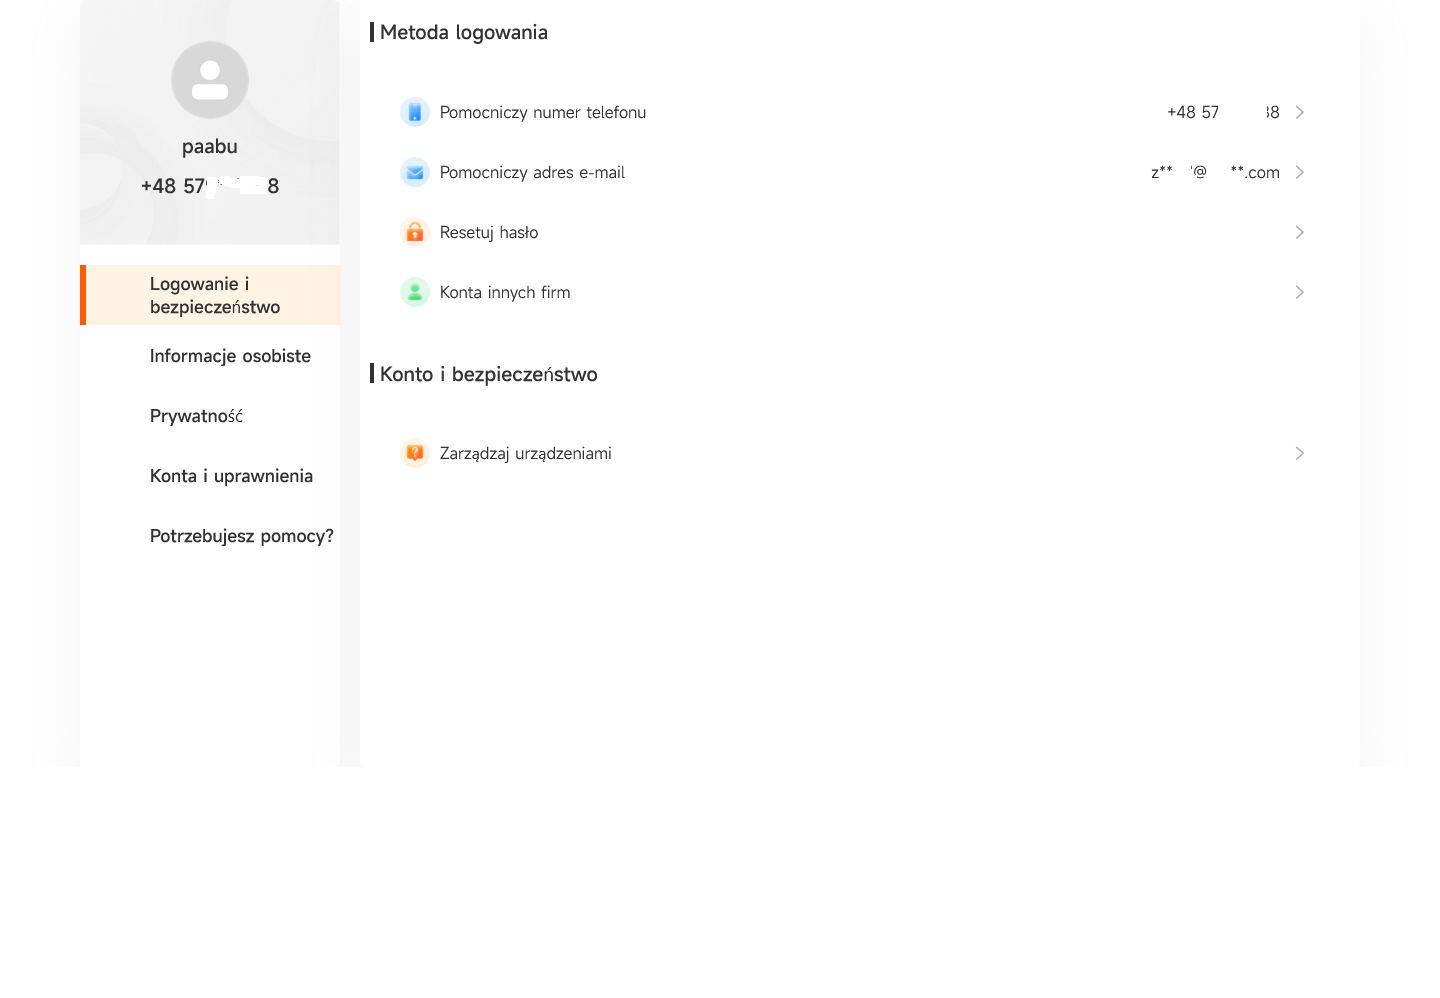1440x998 pixels.
Task: Click the orange device management icon
Action: pyautogui.click(x=415, y=453)
